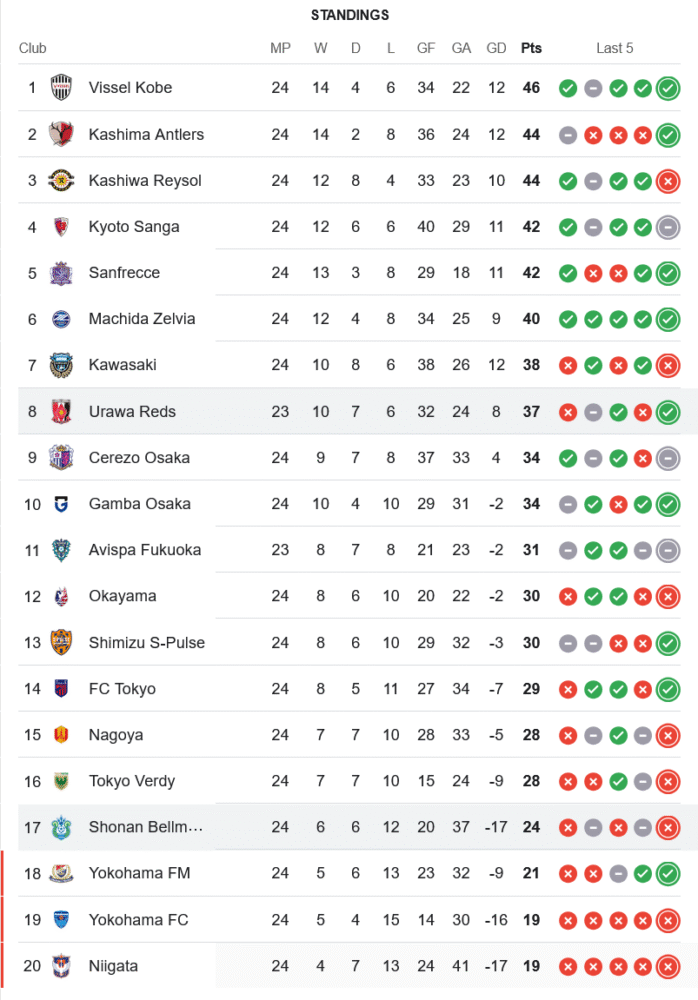Image resolution: width=698 pixels, height=1000 pixels.
Task: Click the Niigata team badge
Action: pos(61,966)
